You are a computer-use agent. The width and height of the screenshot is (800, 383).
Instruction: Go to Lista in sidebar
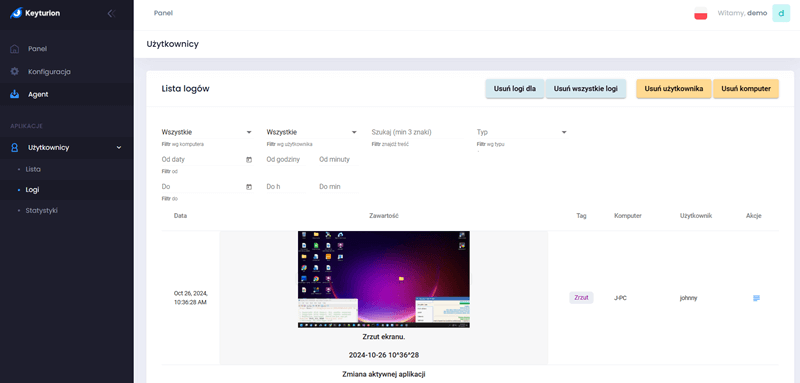[33, 169]
